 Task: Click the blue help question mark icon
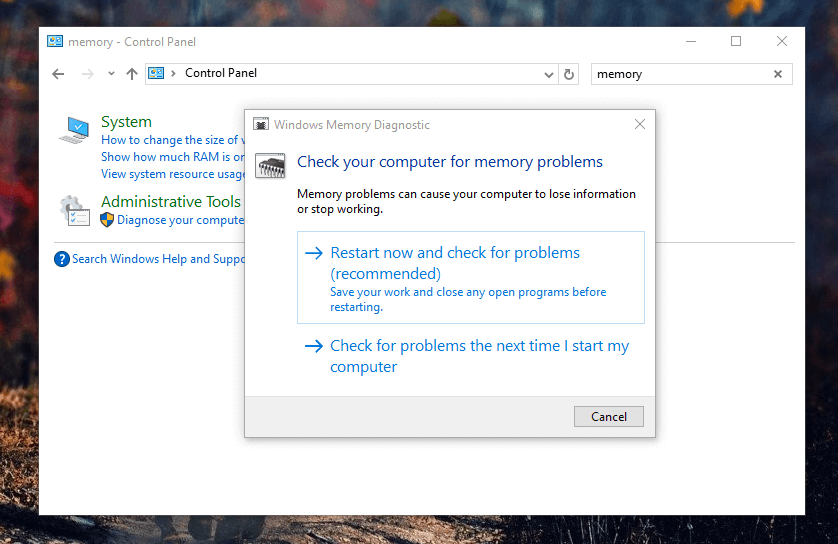[x=62, y=259]
